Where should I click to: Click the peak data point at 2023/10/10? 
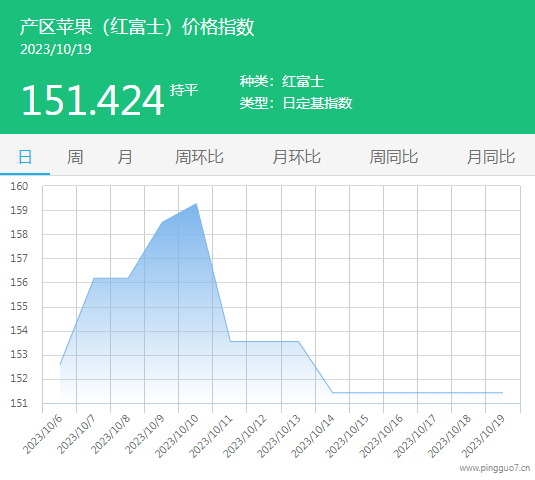tap(196, 204)
